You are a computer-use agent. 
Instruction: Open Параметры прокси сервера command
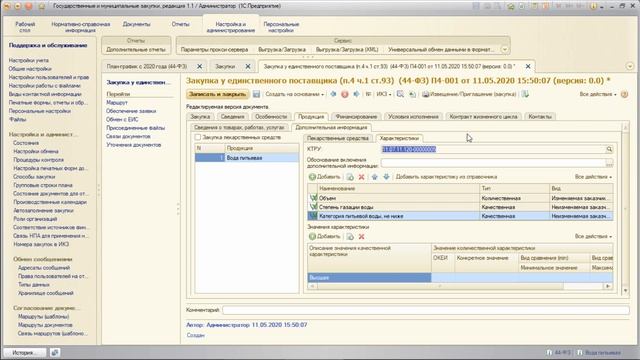click(214, 49)
